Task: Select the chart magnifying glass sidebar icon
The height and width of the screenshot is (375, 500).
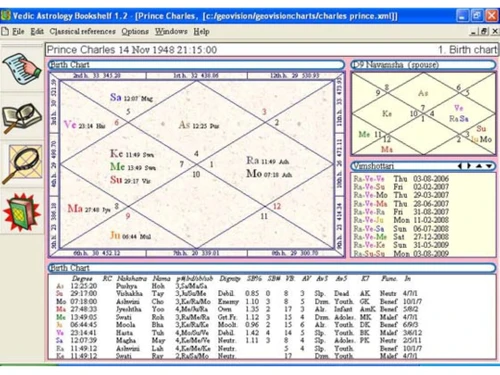Action: click(x=22, y=164)
